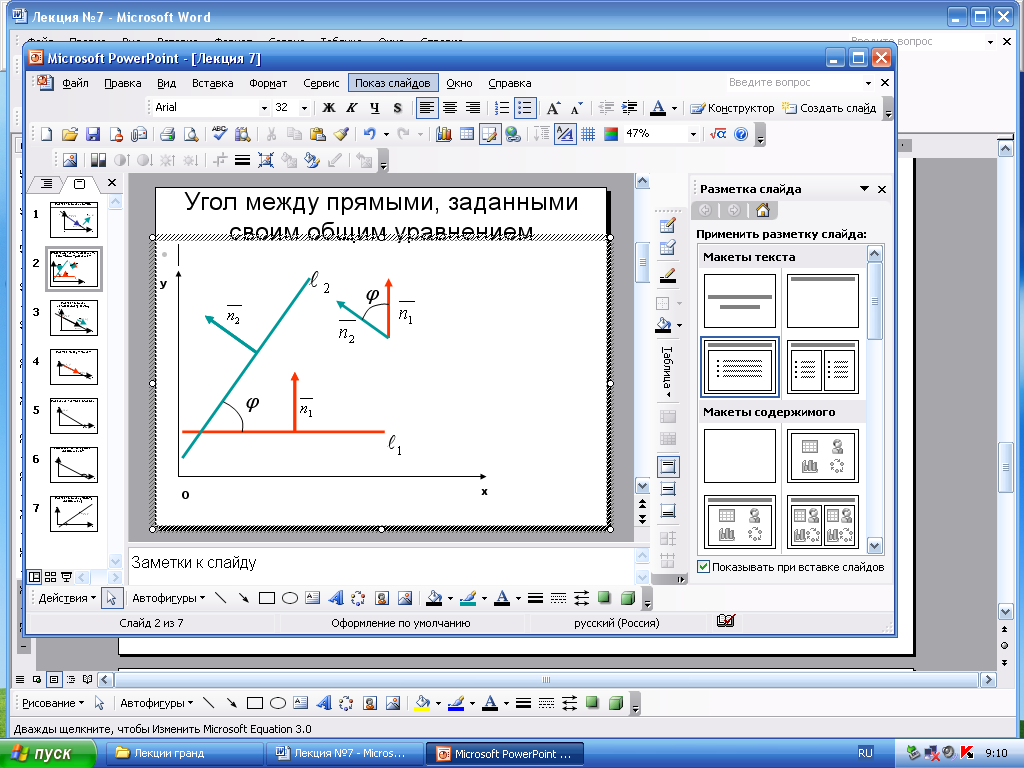The height and width of the screenshot is (768, 1024).
Task: Open font color dropdown arrow
Action: (x=674, y=108)
